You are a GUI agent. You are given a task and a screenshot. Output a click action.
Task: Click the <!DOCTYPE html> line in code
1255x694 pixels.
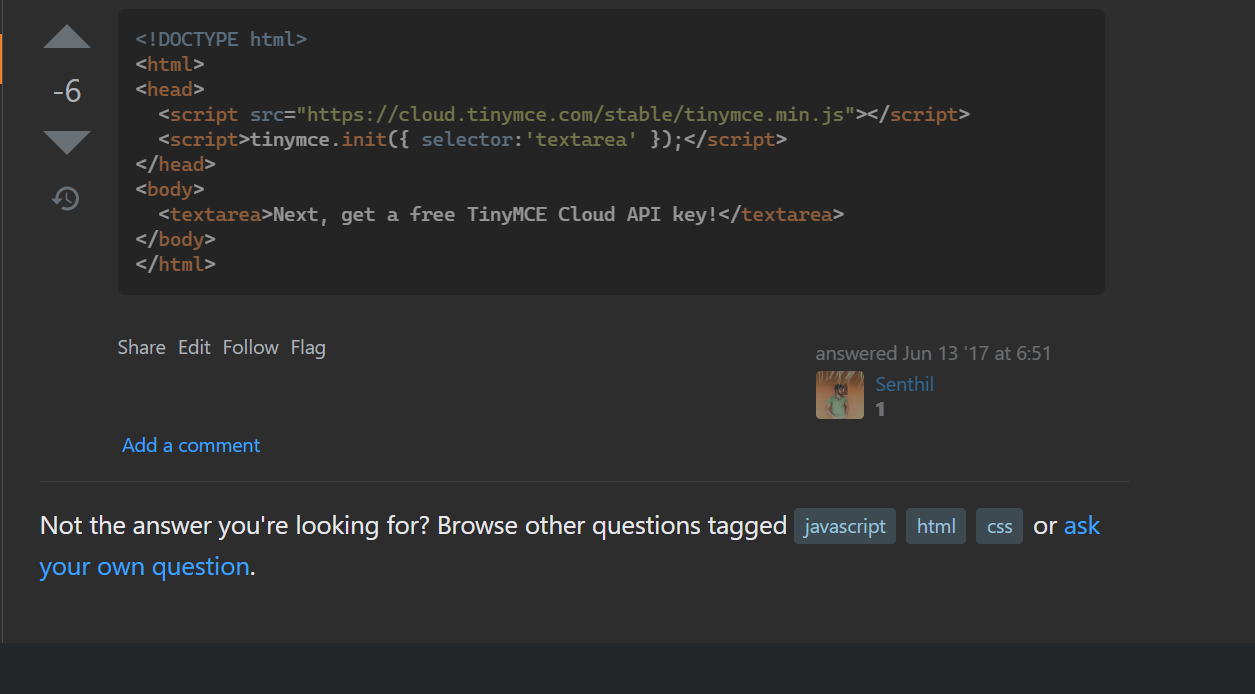coord(221,39)
